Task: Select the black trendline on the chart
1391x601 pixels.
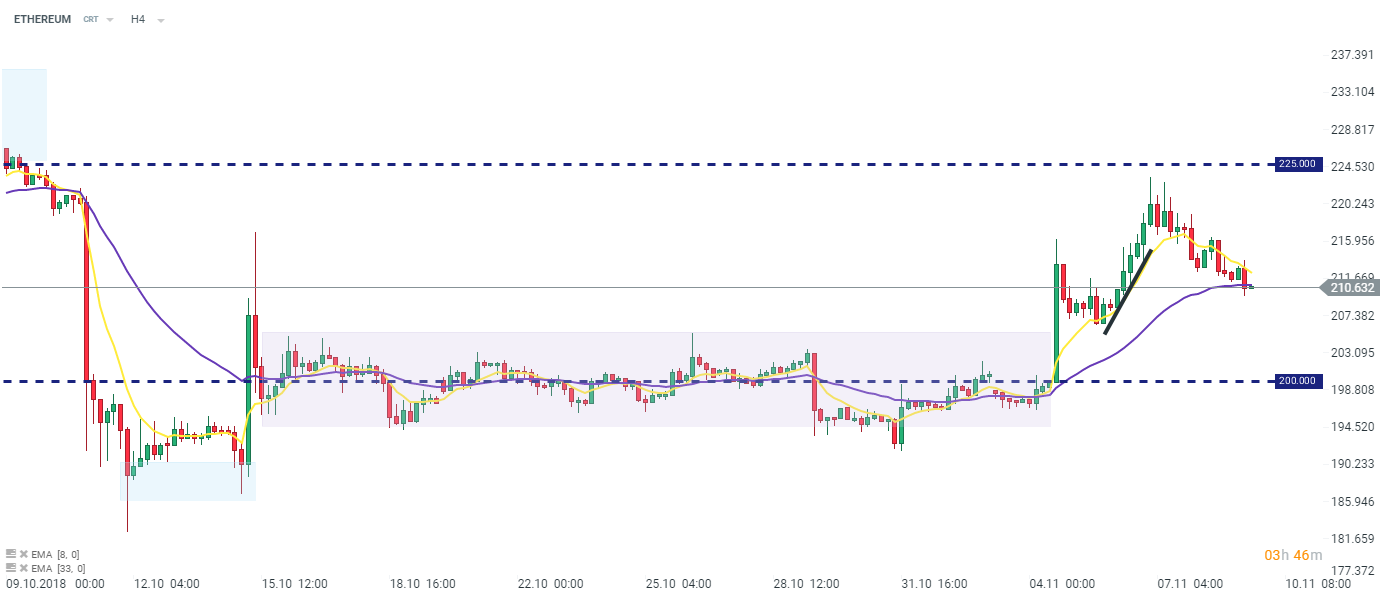Action: click(x=1128, y=291)
